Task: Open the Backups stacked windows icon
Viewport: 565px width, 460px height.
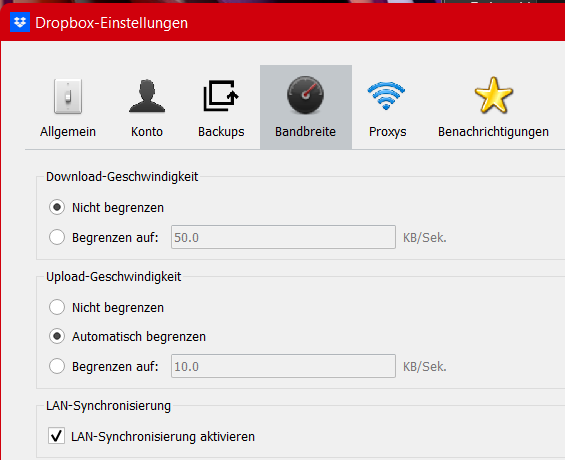Action: click(x=221, y=95)
